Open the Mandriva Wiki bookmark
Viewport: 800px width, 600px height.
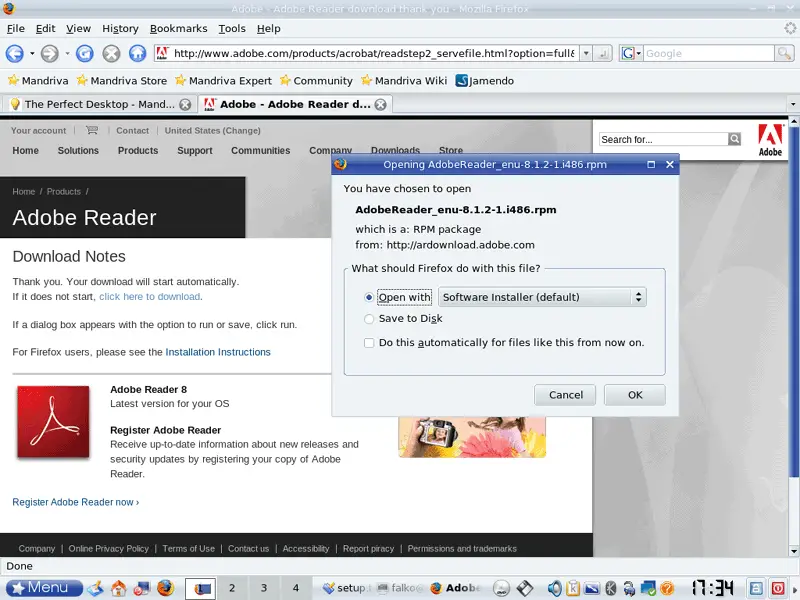click(404, 81)
